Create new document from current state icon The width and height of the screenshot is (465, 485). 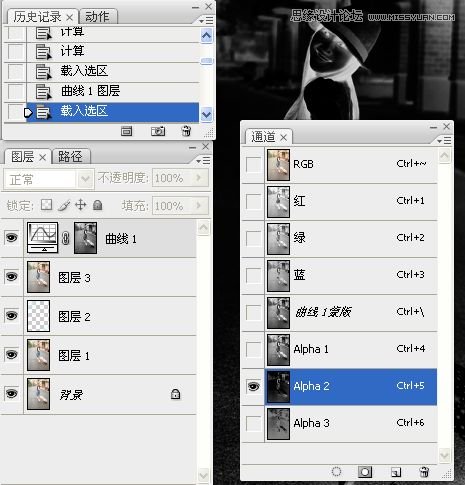[x=127, y=131]
